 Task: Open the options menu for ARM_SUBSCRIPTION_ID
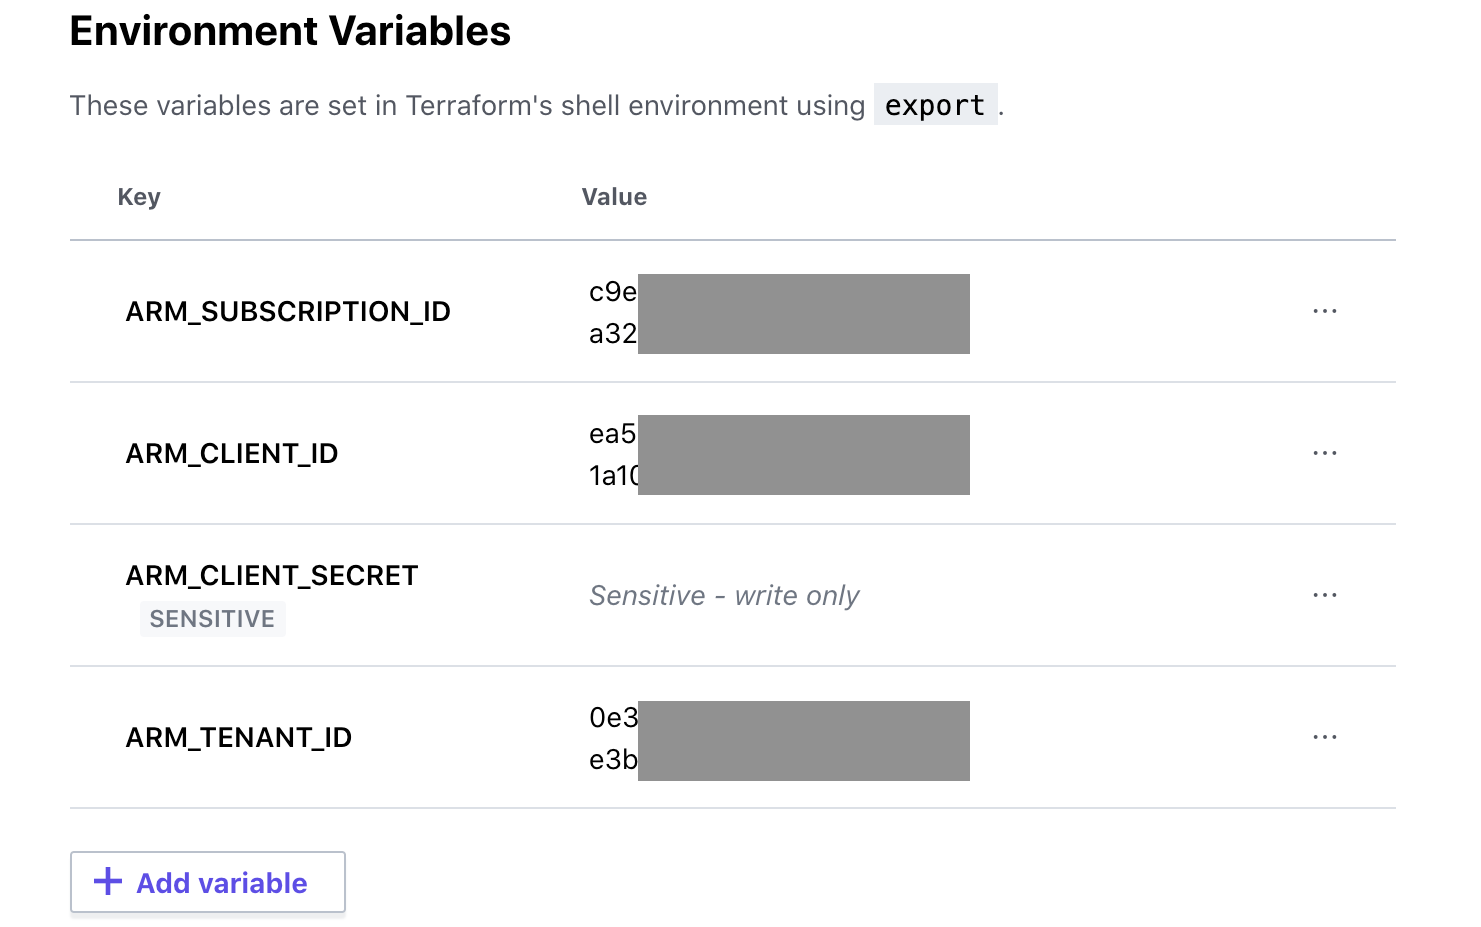[x=1325, y=311]
